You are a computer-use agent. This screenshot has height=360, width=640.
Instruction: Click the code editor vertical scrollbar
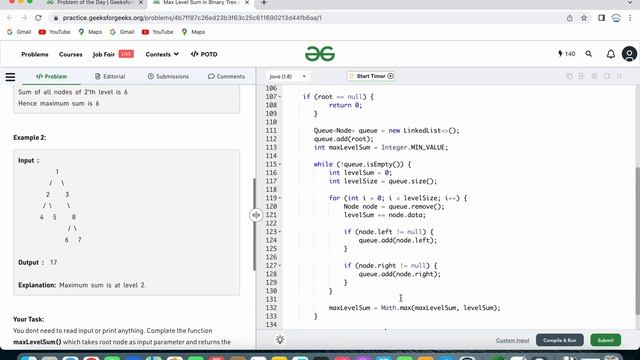(x=637, y=241)
